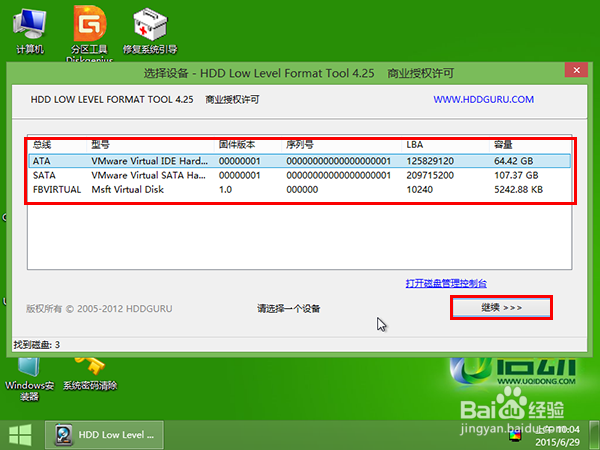Open the 修复系统引导 desktop icon
Screen dimensions: 600x450
(x=150, y=31)
